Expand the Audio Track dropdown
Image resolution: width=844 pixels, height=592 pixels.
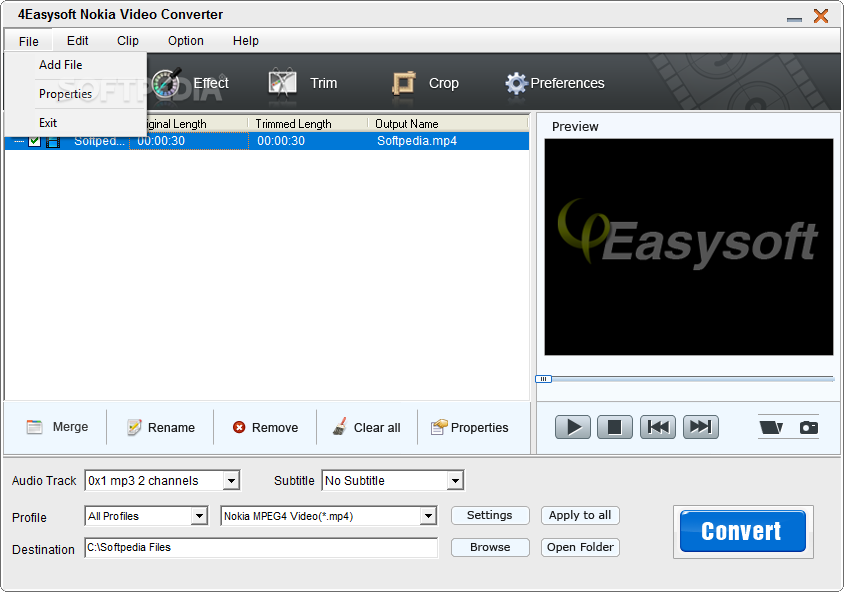pos(231,481)
